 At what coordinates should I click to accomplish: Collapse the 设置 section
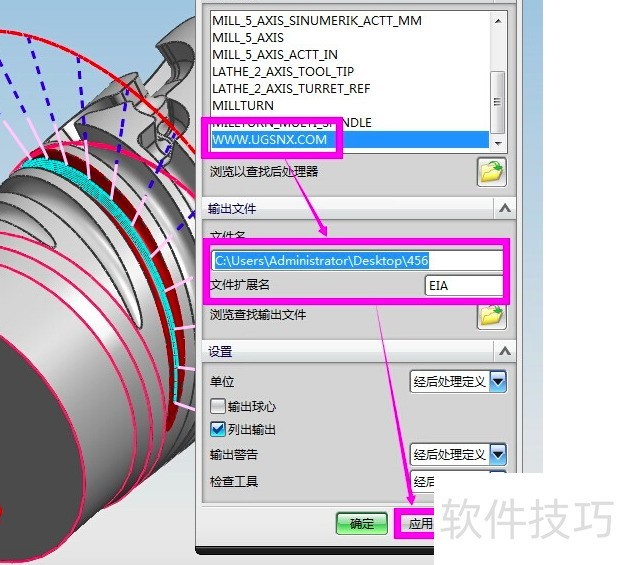click(x=504, y=351)
